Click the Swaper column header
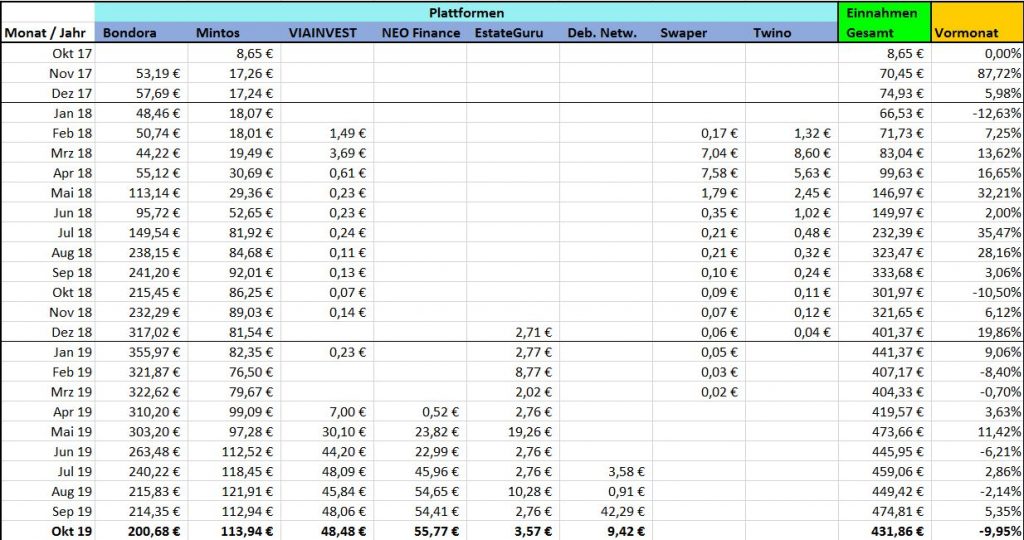The width and height of the screenshot is (1024, 540). pos(699,33)
